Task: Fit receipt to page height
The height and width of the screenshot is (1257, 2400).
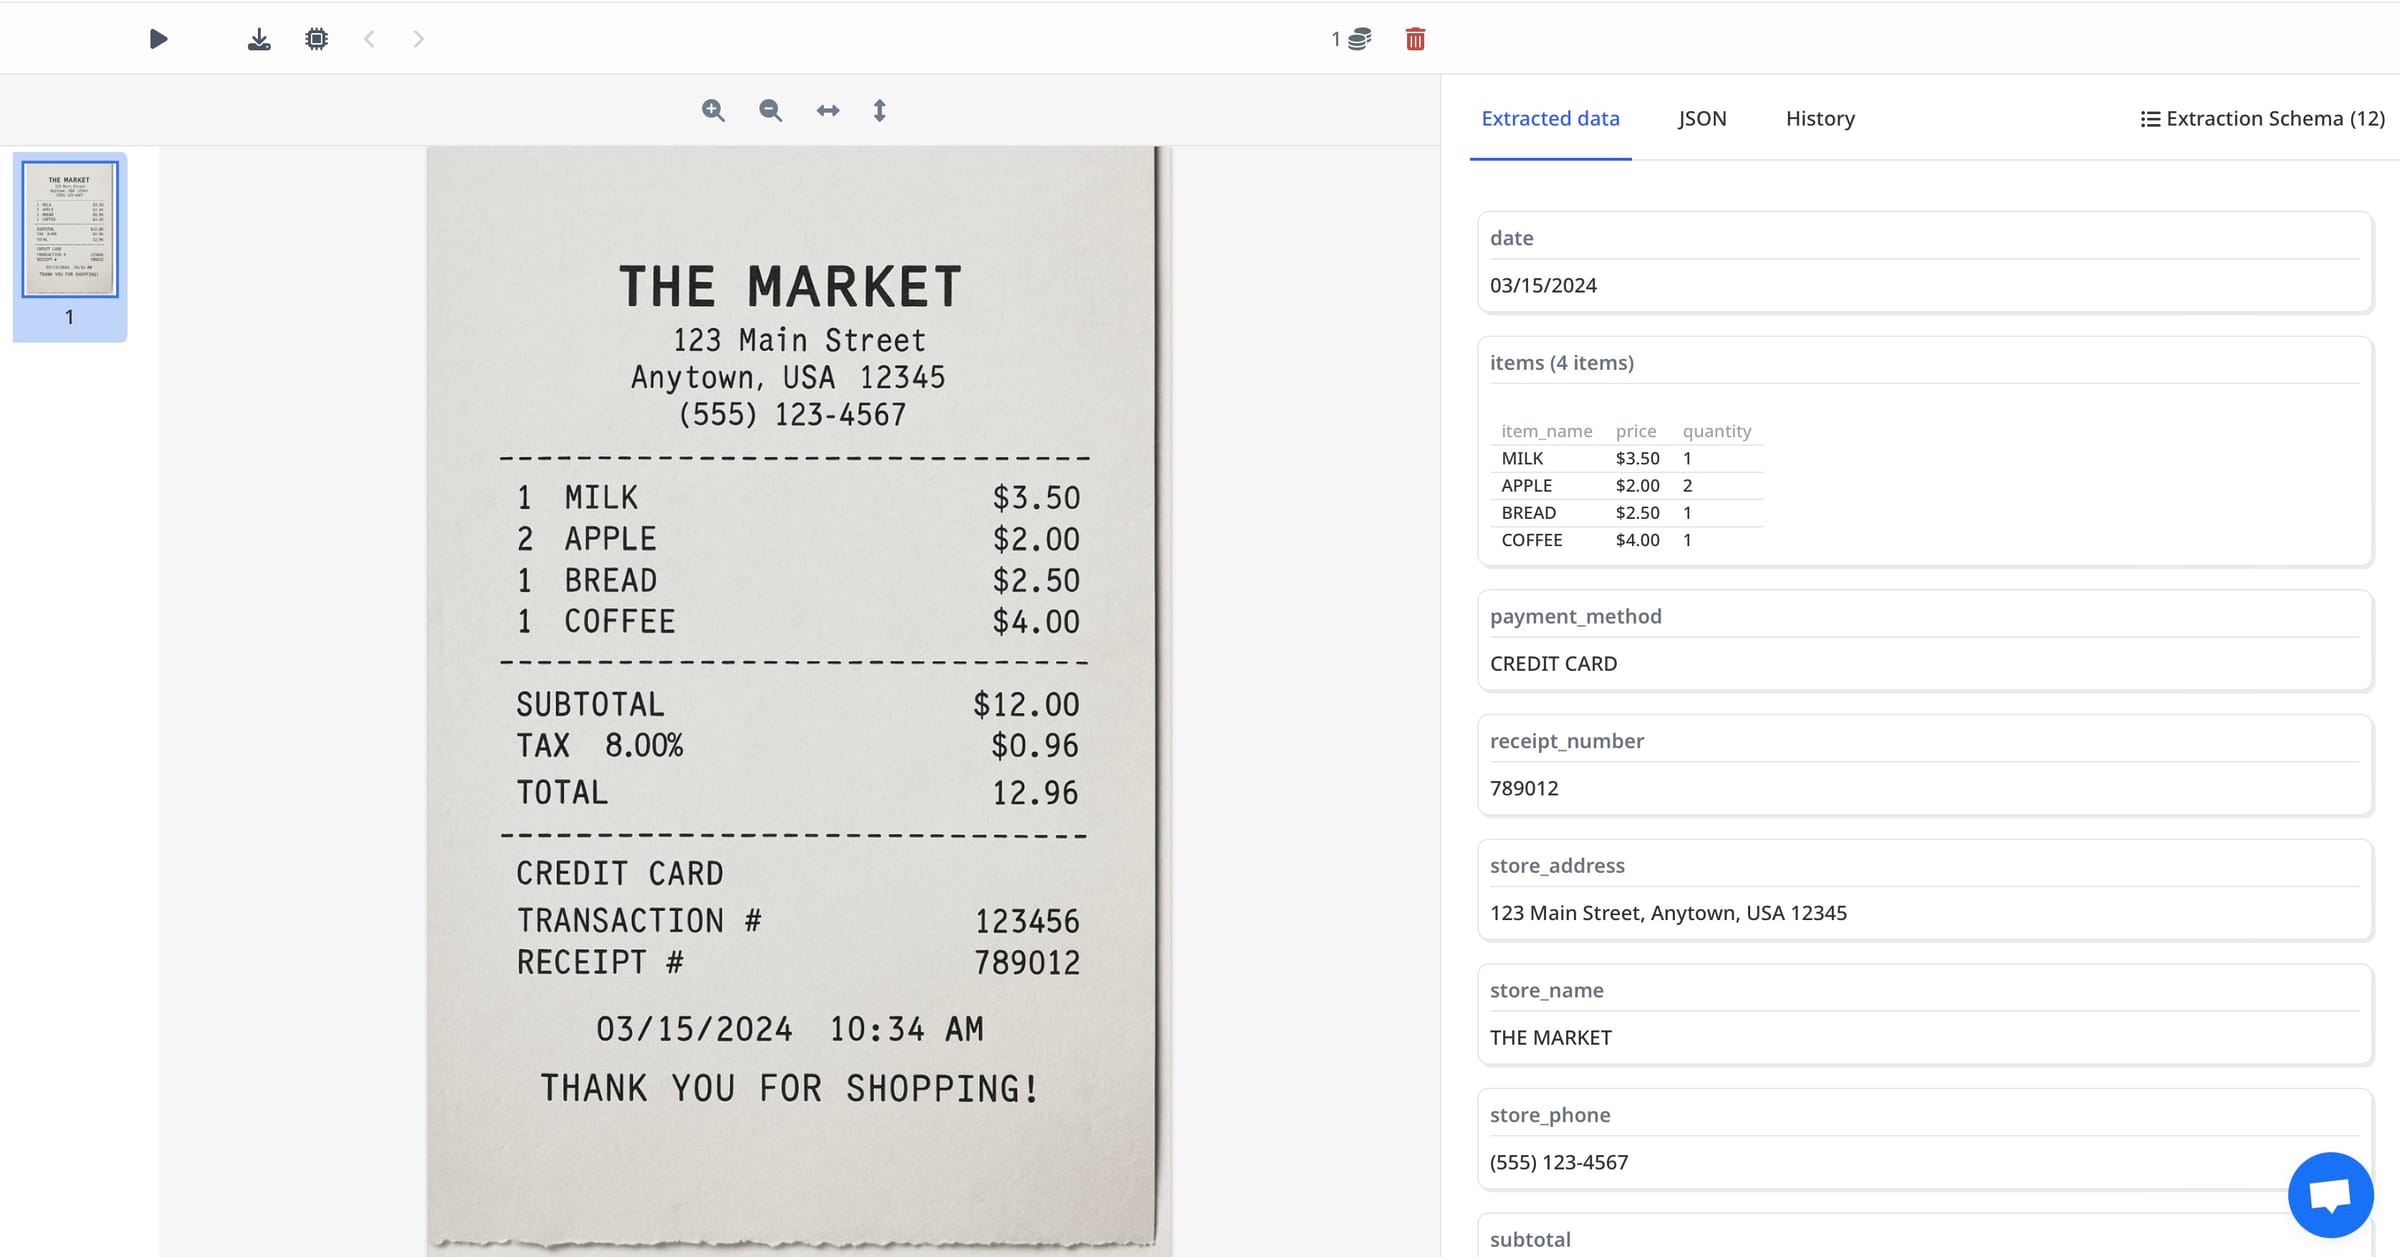Action: tap(879, 110)
